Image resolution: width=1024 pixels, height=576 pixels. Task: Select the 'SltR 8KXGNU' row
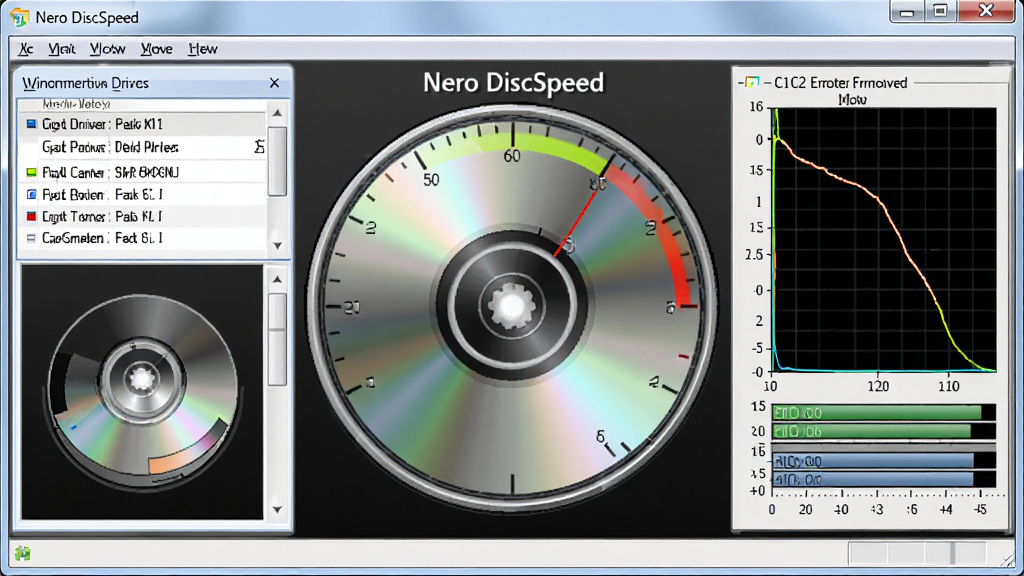pyautogui.click(x=142, y=172)
